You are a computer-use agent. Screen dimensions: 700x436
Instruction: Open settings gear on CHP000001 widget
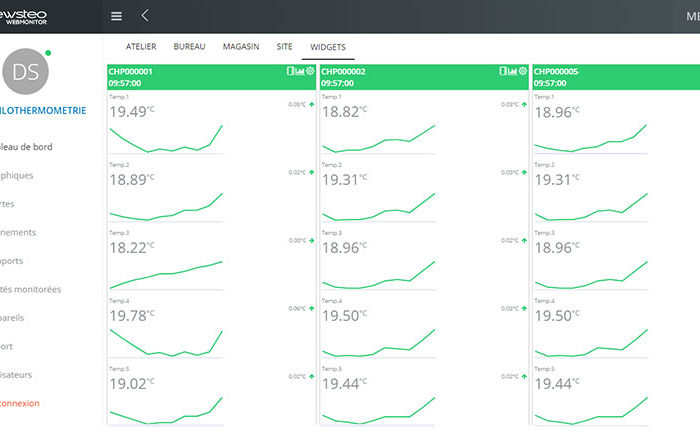click(310, 71)
